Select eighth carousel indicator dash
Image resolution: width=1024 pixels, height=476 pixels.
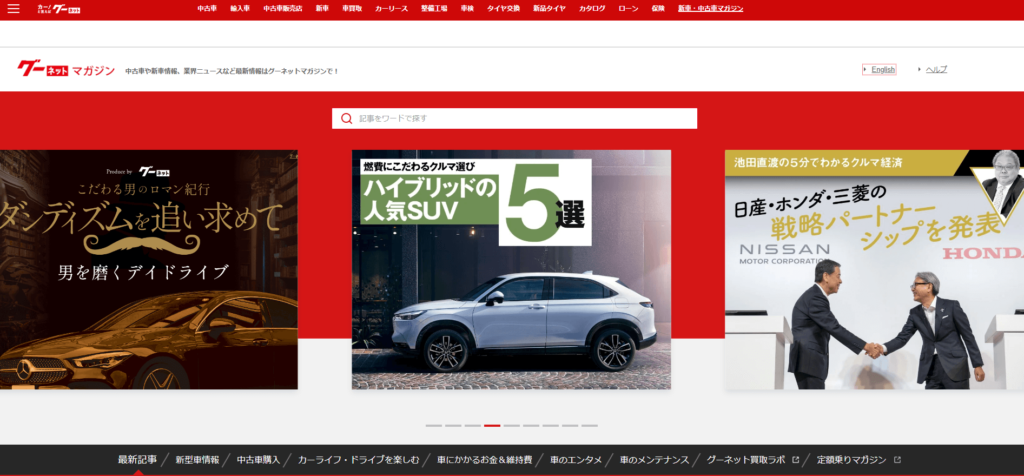(570, 426)
